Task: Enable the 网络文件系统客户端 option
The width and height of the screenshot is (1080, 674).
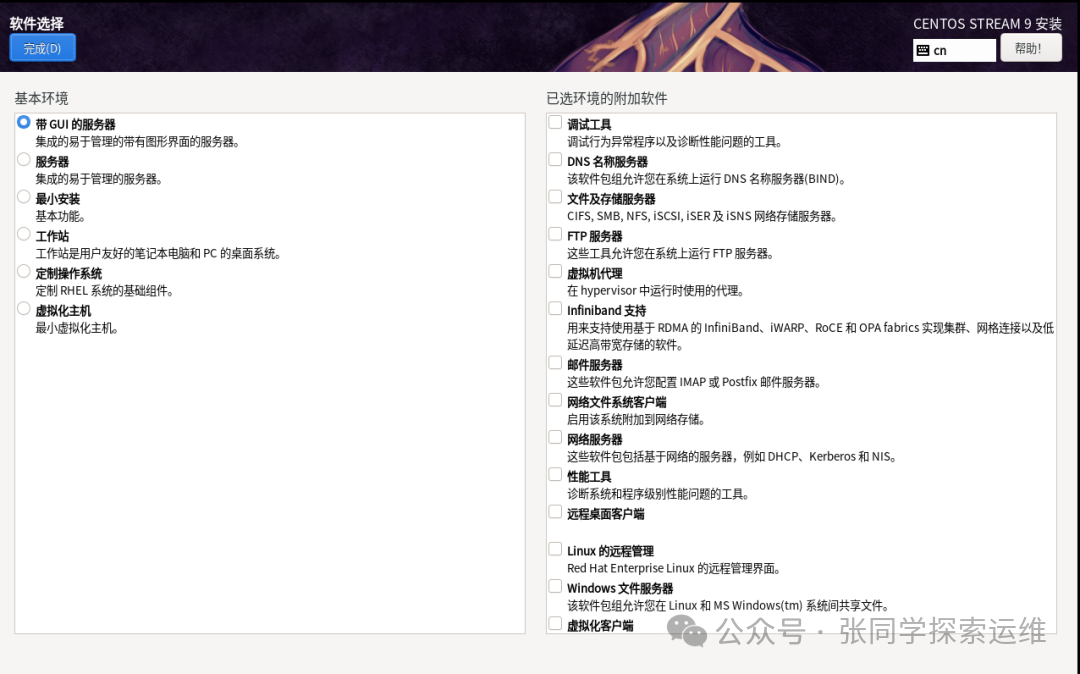Action: (x=556, y=399)
